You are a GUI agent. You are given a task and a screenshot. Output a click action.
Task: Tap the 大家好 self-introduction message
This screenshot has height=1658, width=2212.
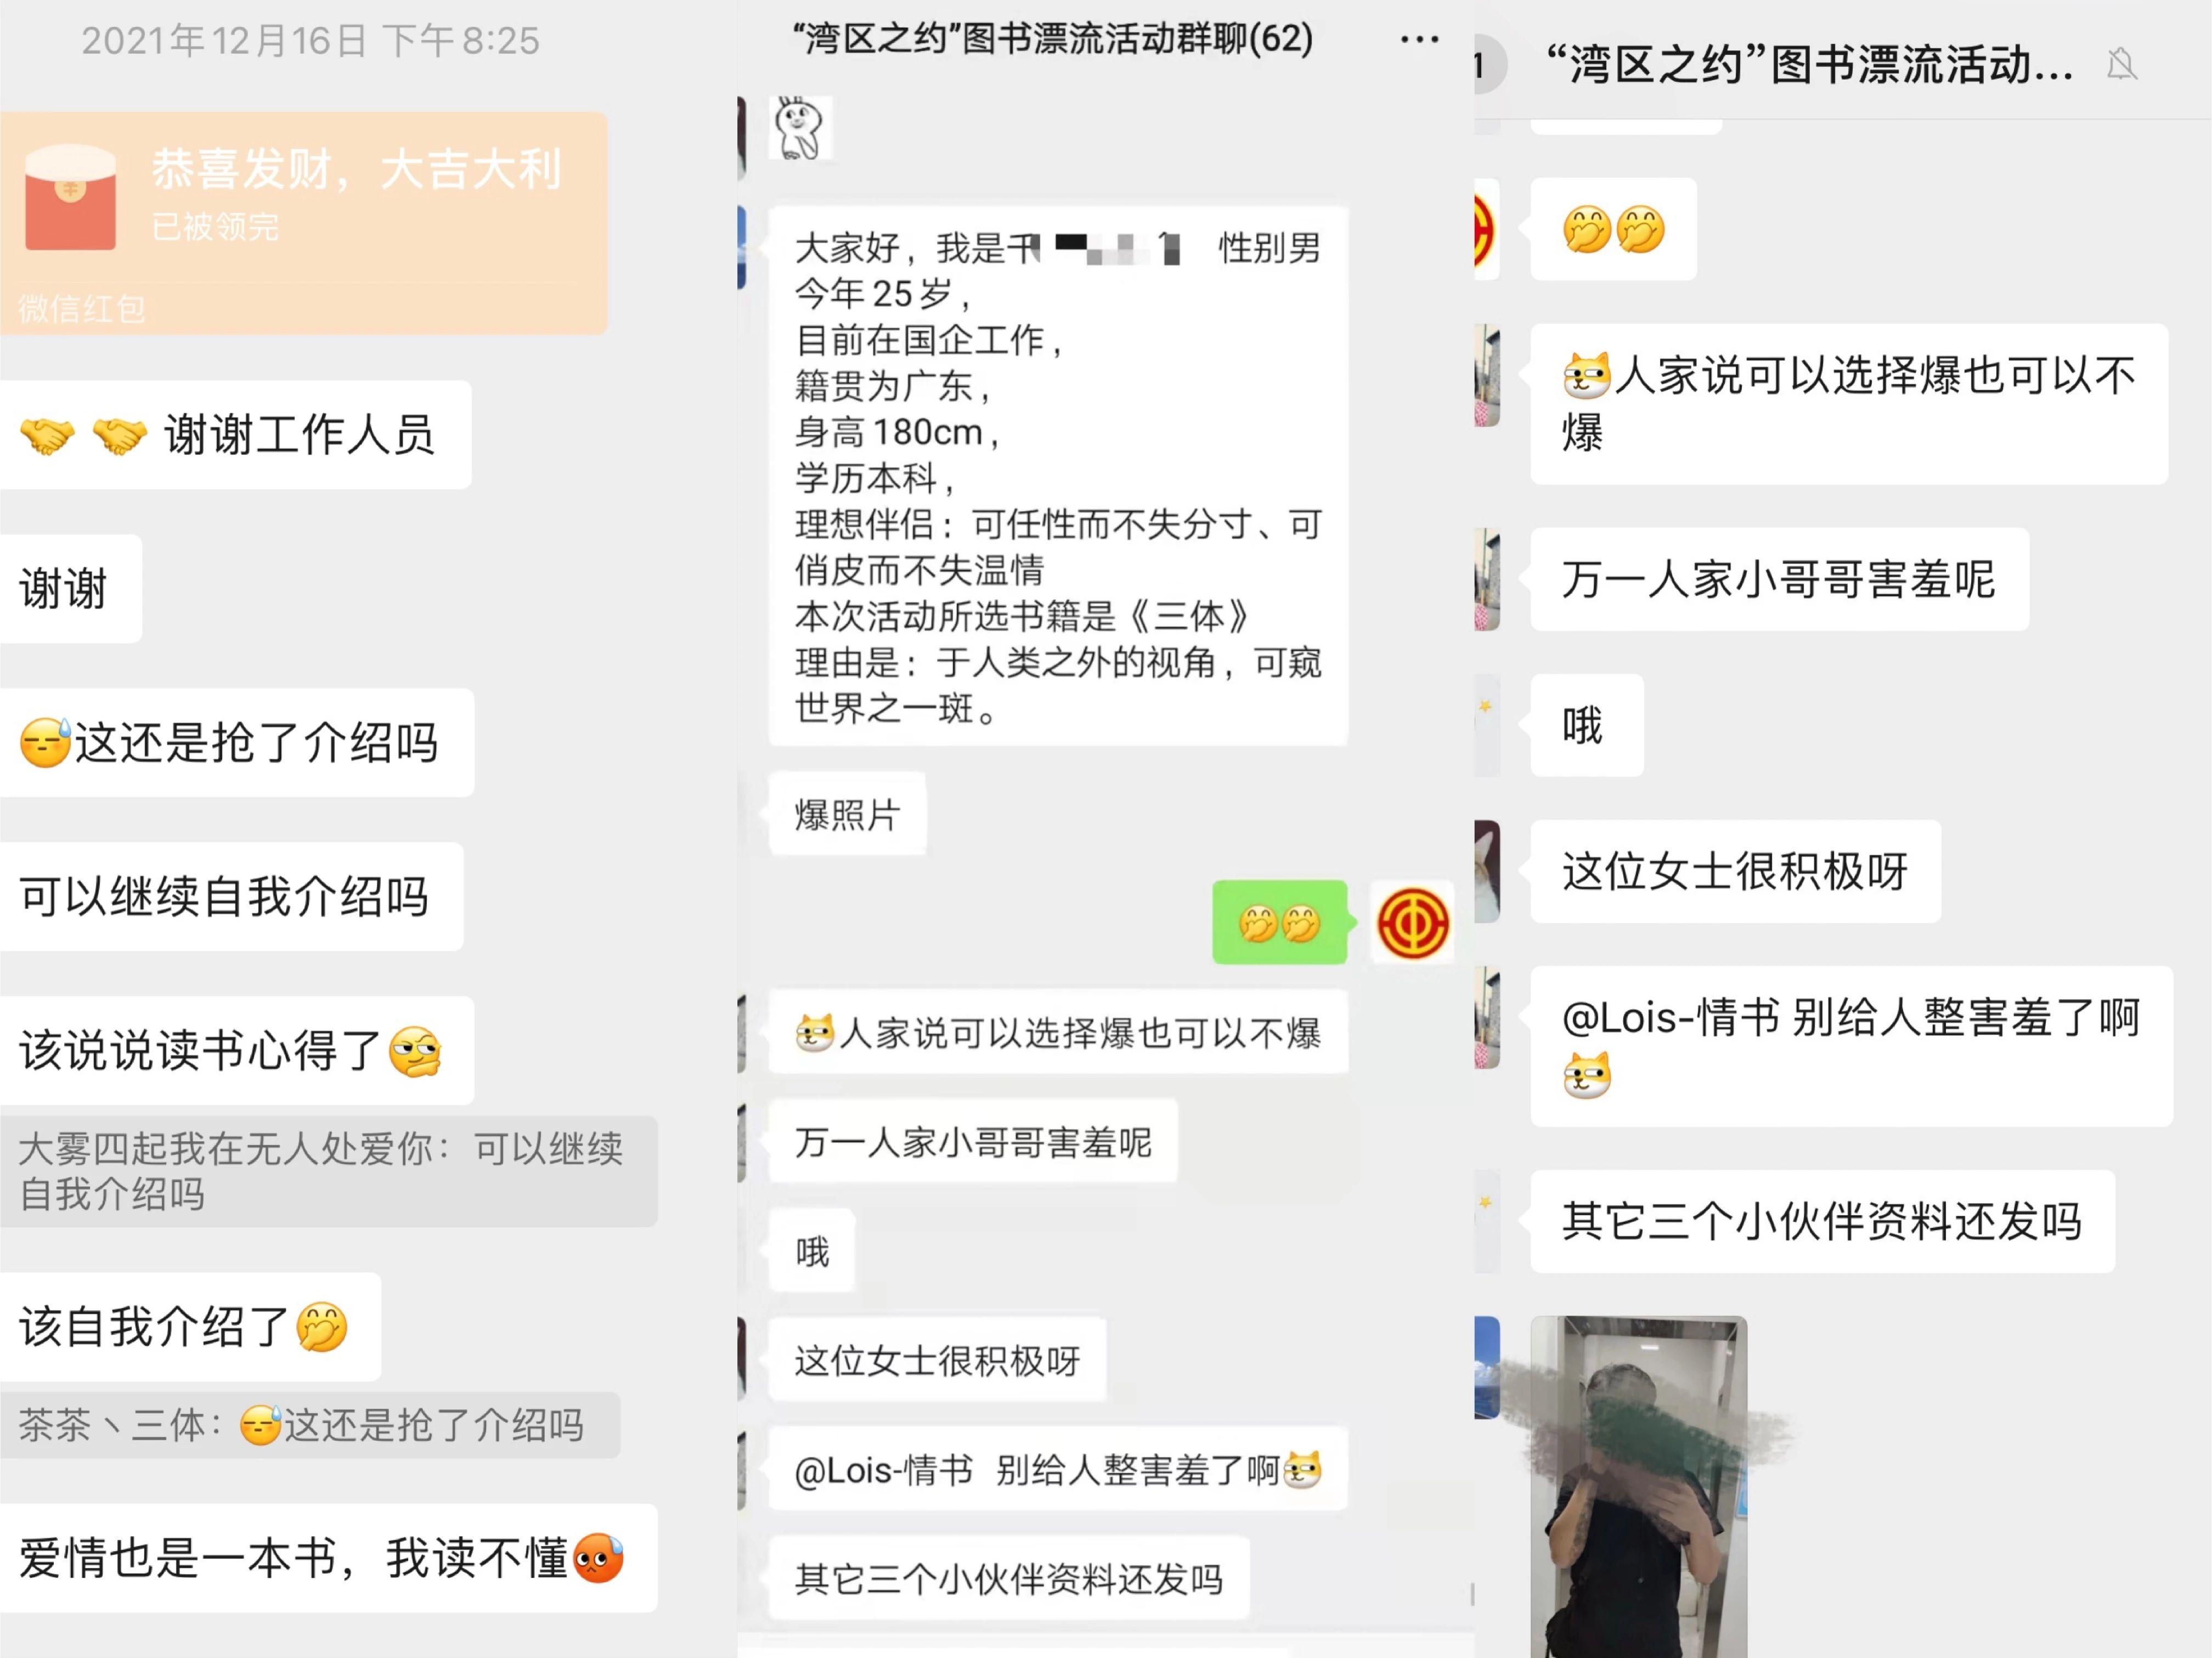pos(1058,476)
